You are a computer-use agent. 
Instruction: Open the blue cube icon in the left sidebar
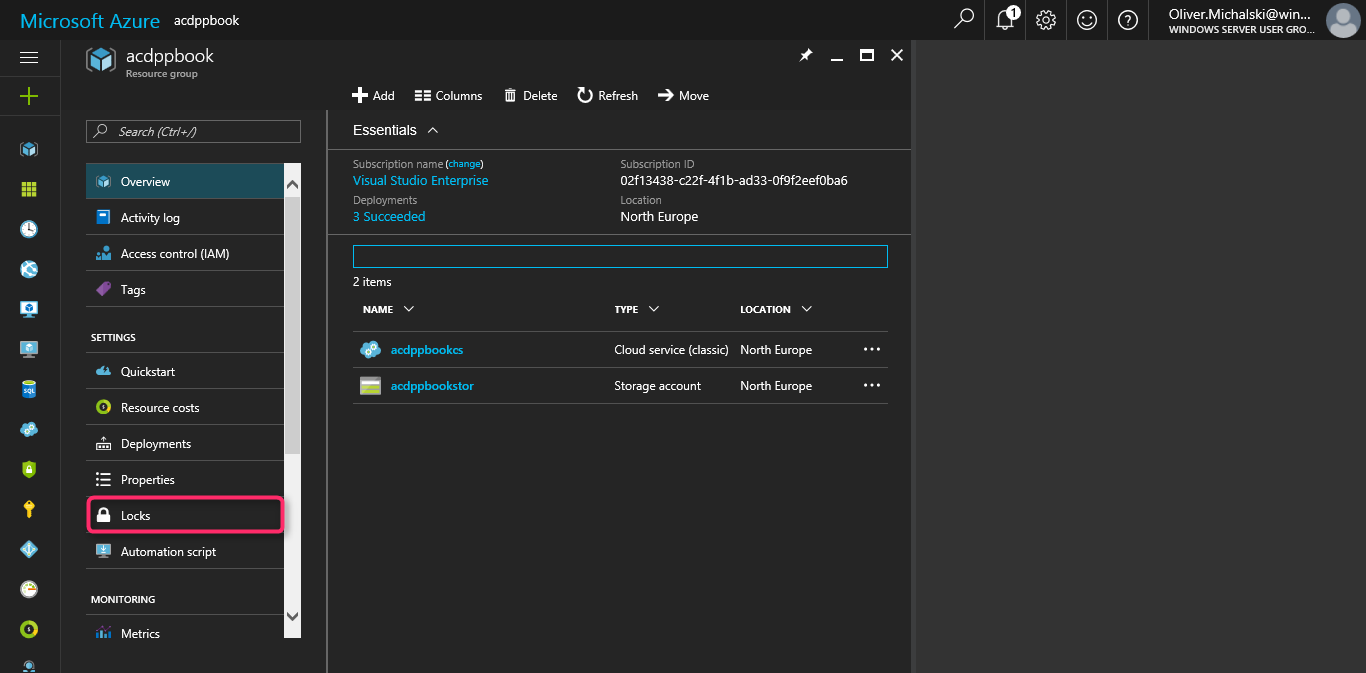click(x=29, y=149)
